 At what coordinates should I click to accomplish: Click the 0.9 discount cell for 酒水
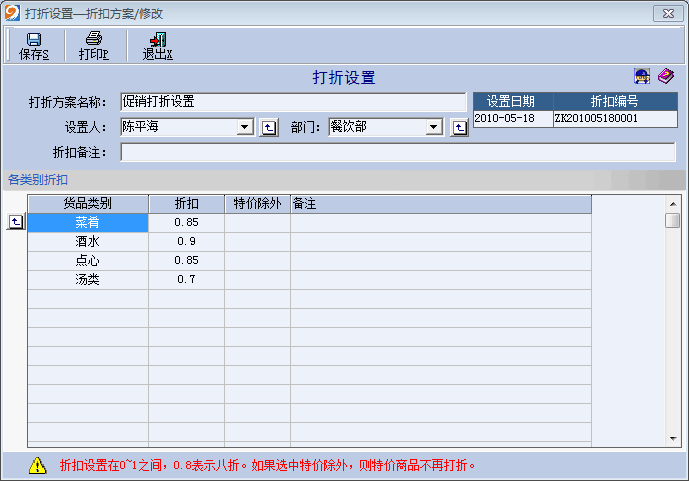tap(186, 241)
